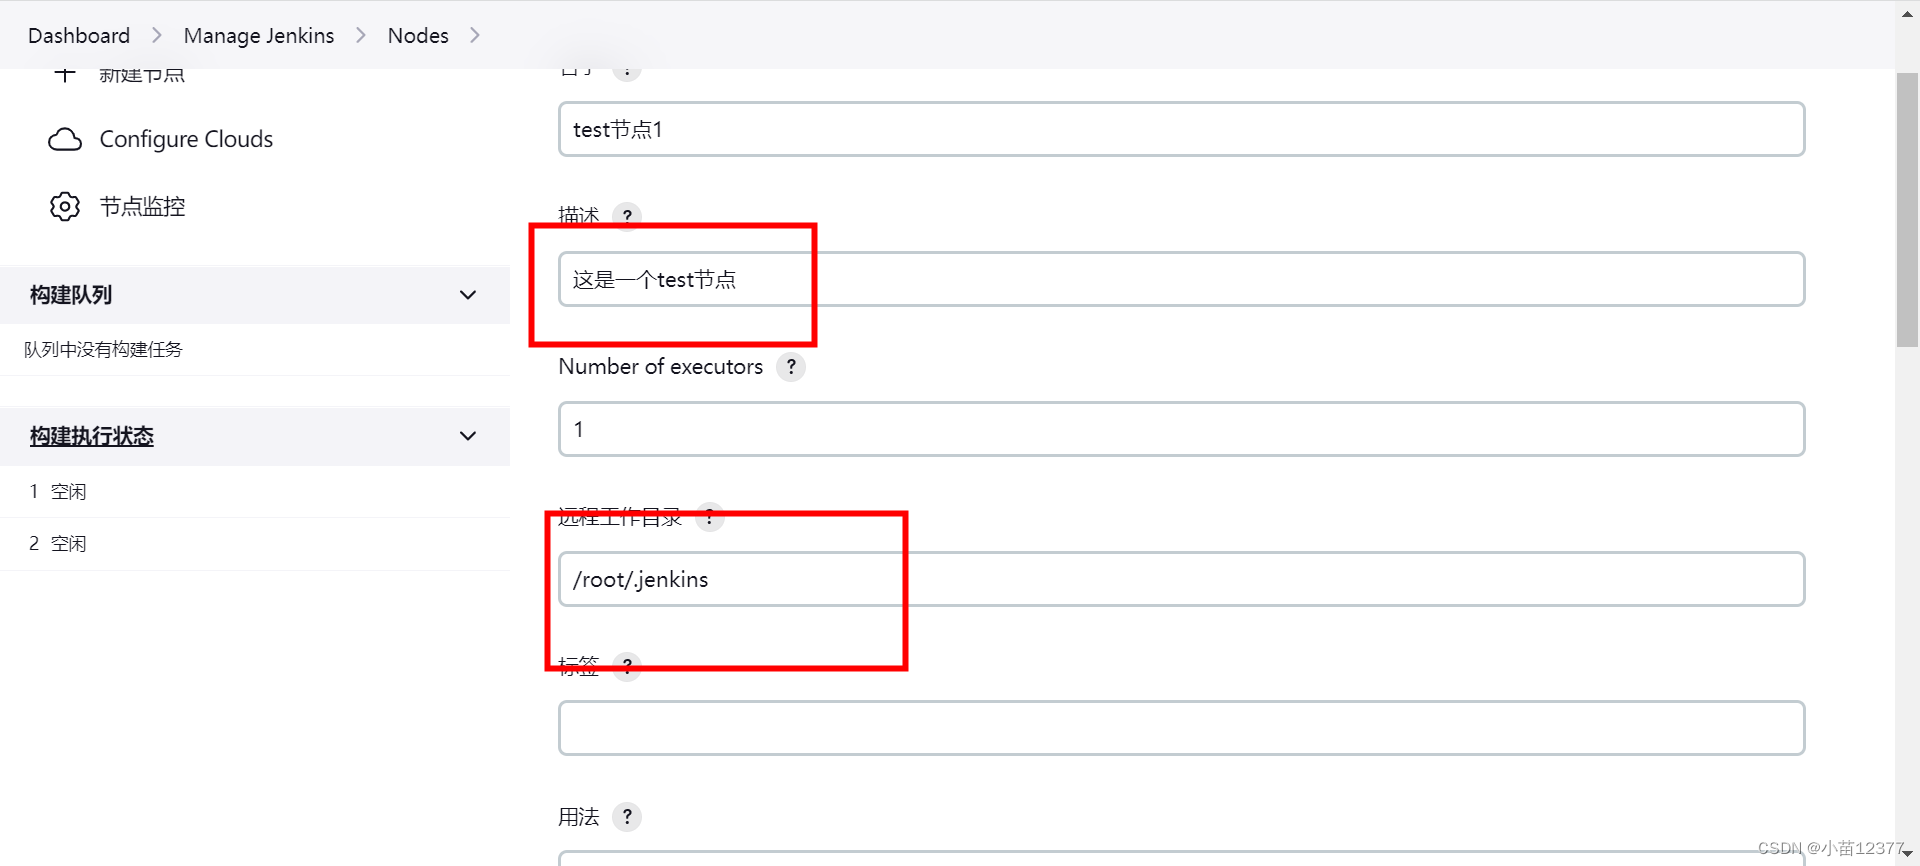Open help icon beside 远程工作目录

[710, 517]
